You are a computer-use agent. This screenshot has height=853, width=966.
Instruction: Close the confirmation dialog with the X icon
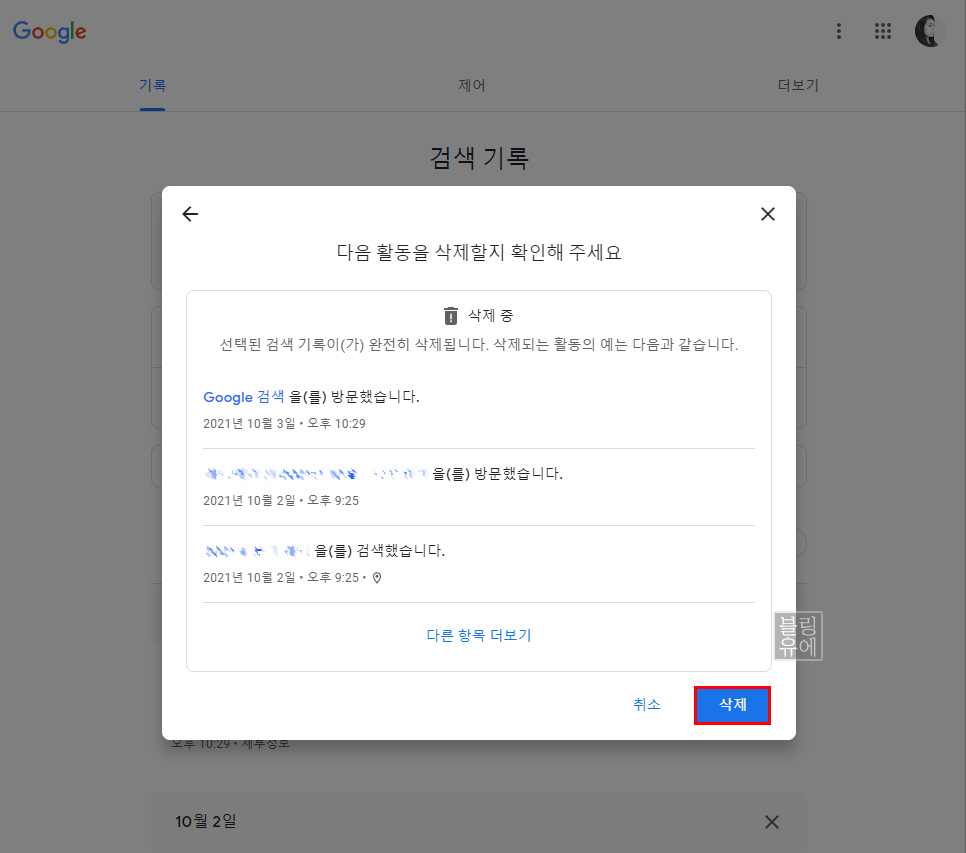click(x=768, y=213)
